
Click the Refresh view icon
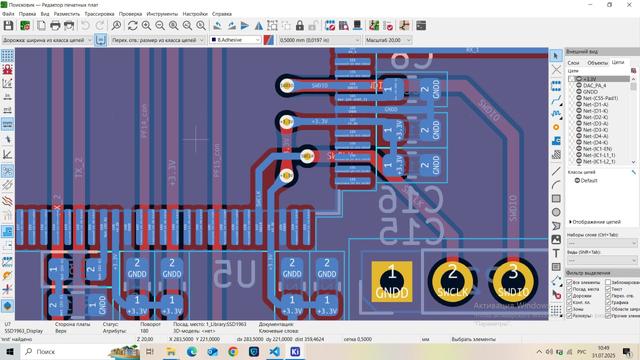coord(132,26)
